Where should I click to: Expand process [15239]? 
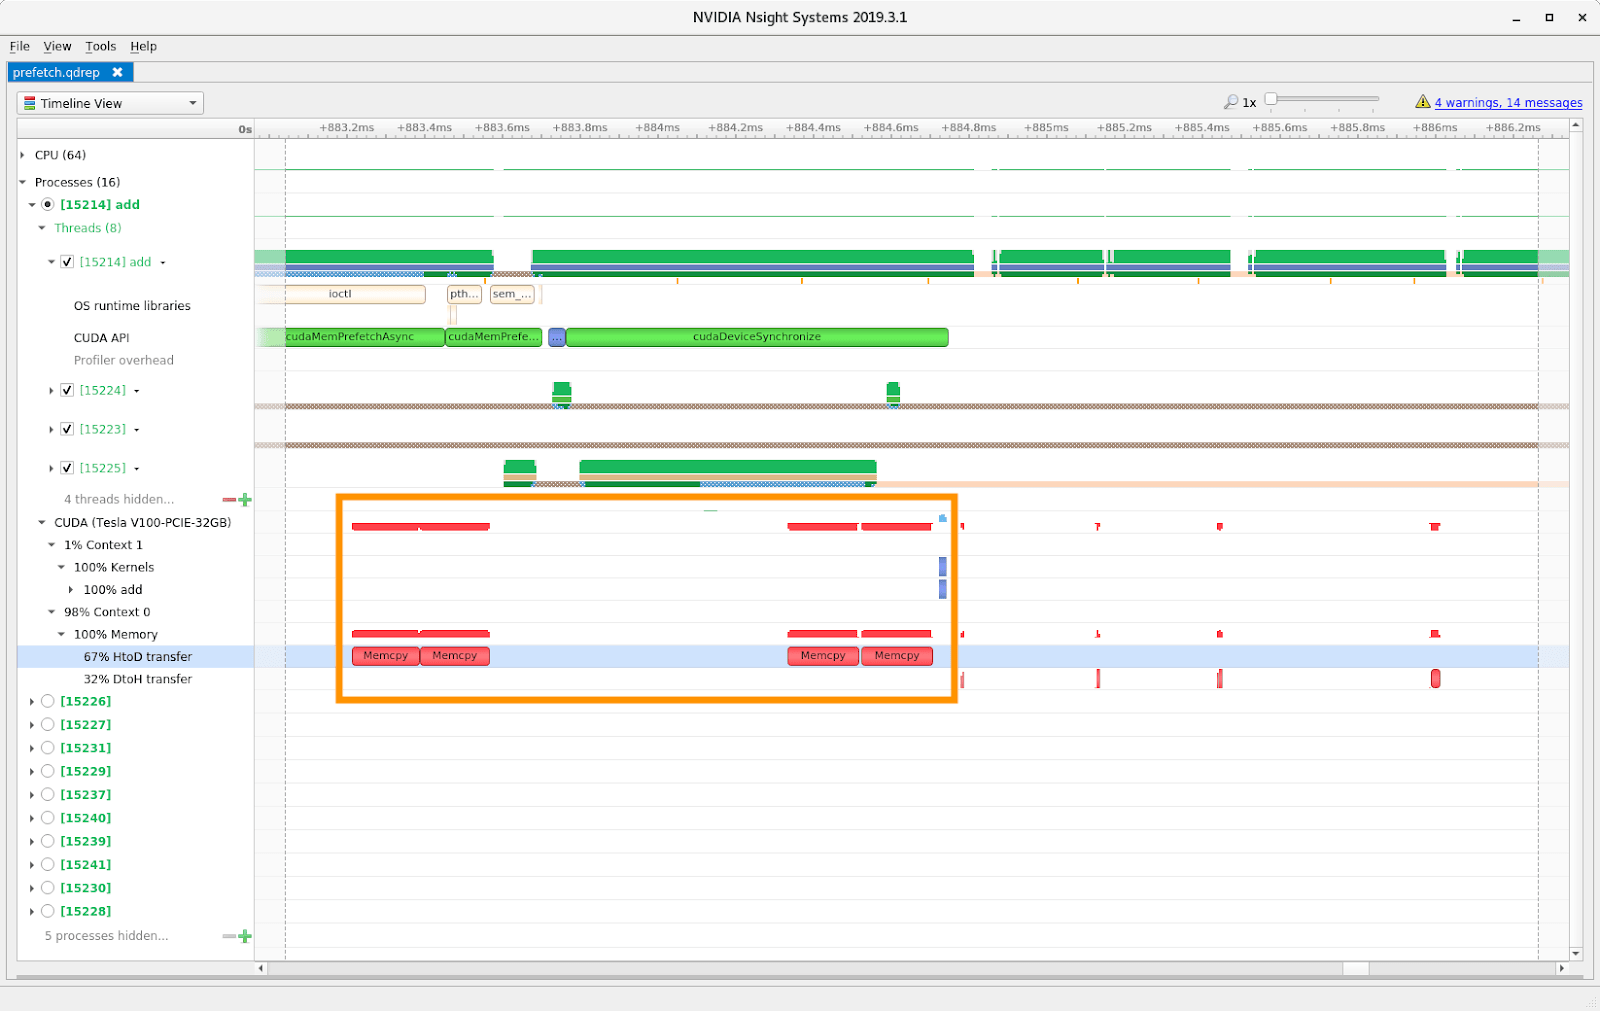[32, 842]
